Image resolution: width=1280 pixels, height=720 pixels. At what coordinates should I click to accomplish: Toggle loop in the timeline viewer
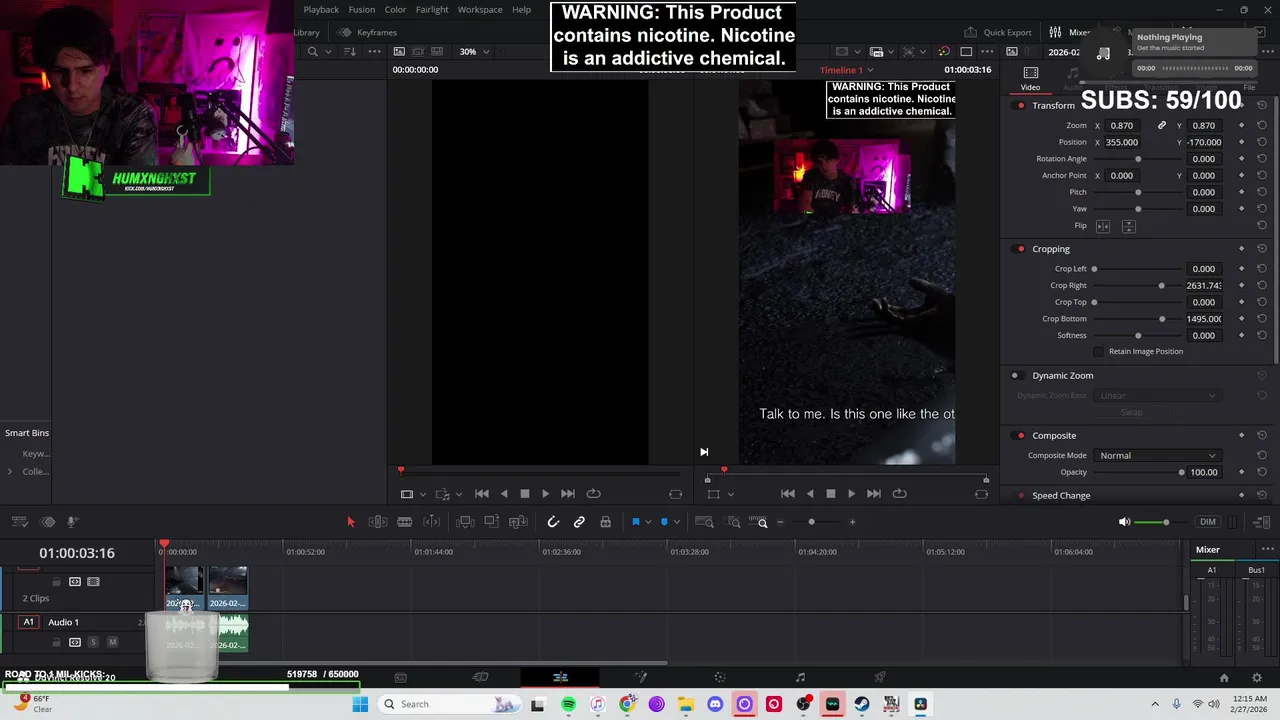899,494
